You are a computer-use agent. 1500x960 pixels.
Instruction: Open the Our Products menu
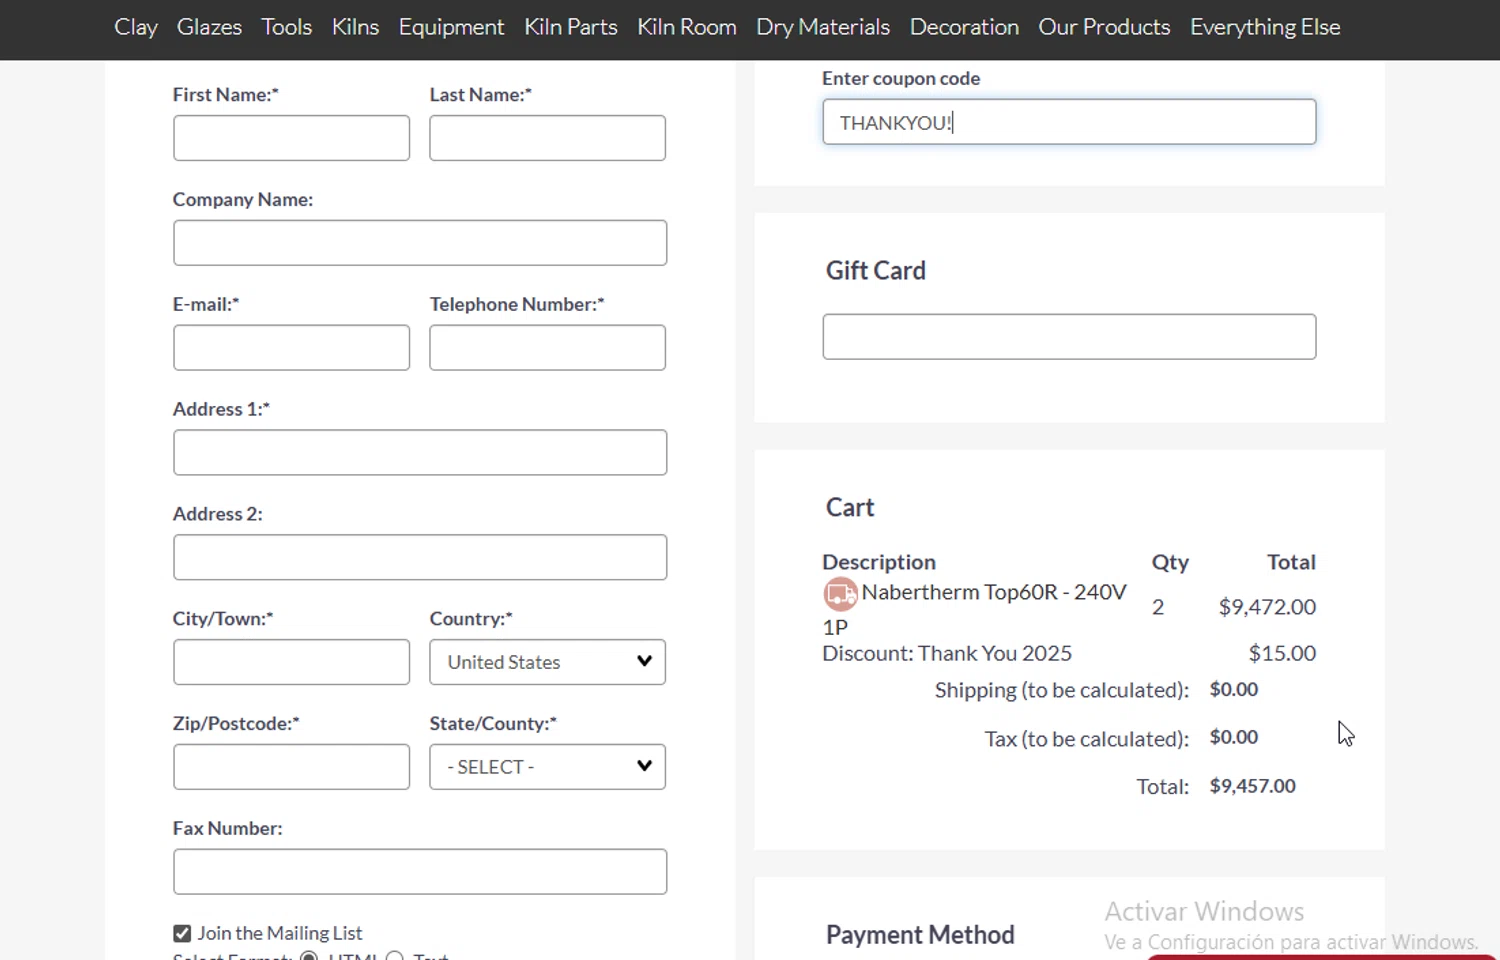click(x=1104, y=27)
